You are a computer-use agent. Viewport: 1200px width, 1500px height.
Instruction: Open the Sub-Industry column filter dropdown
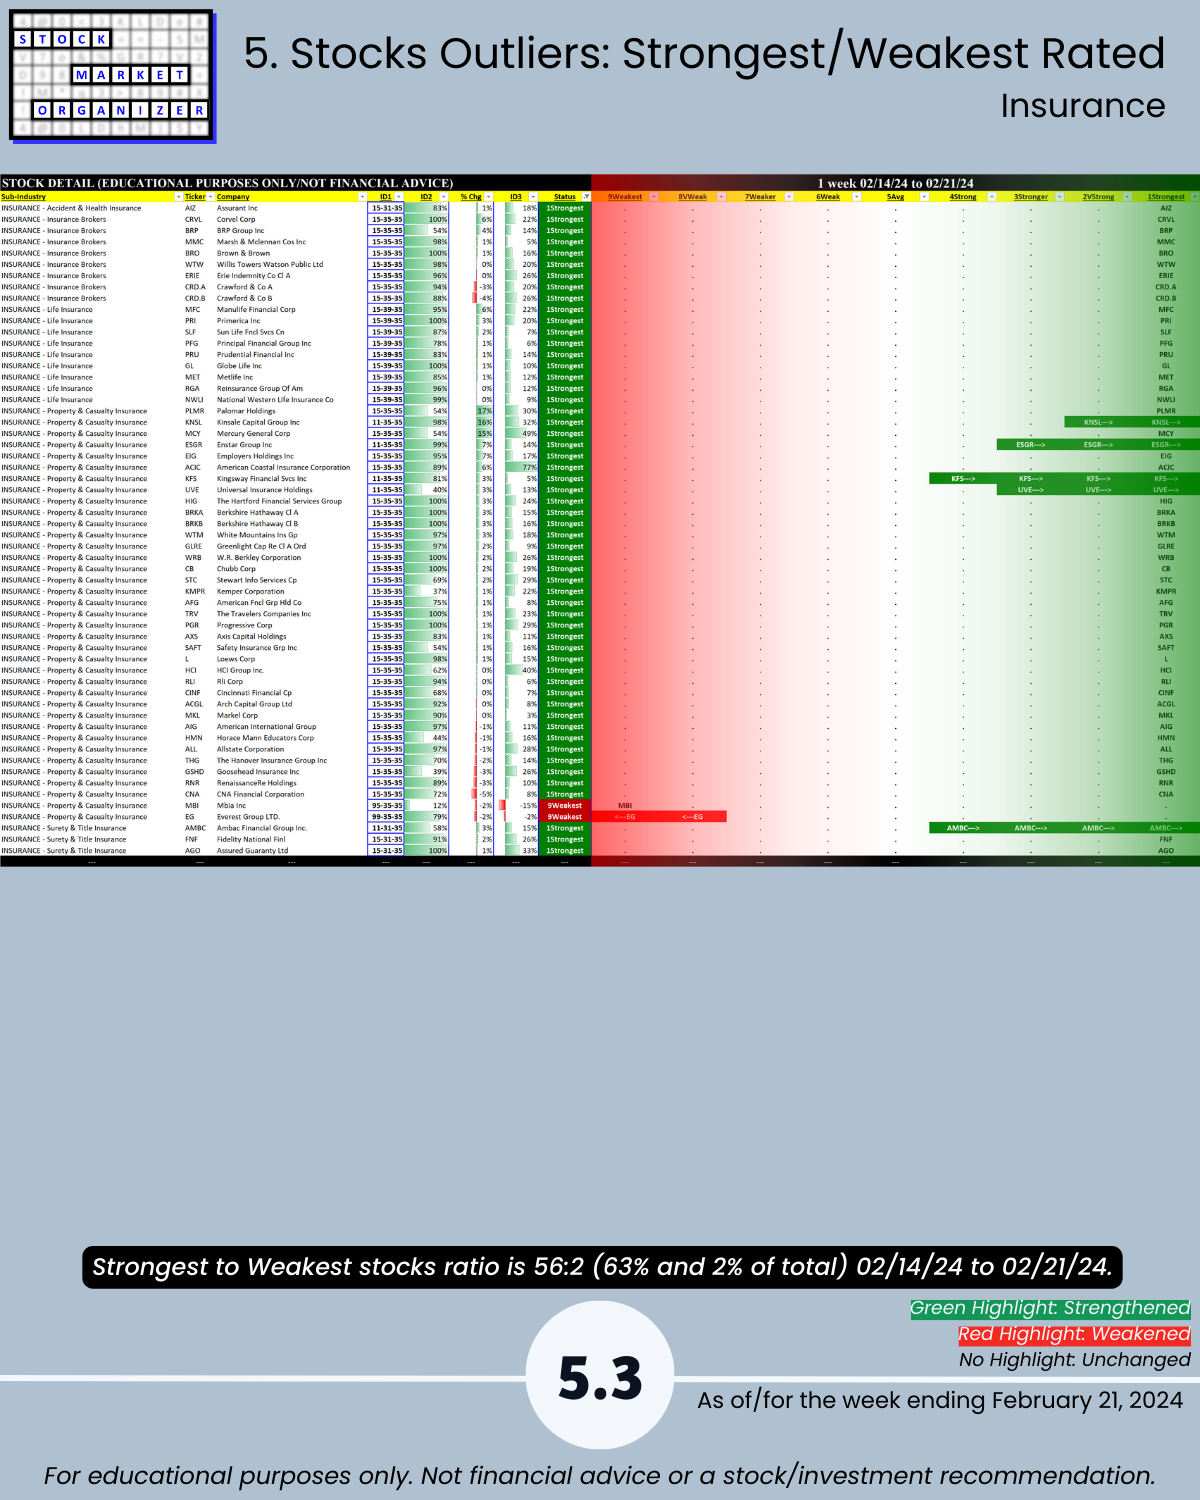click(178, 197)
